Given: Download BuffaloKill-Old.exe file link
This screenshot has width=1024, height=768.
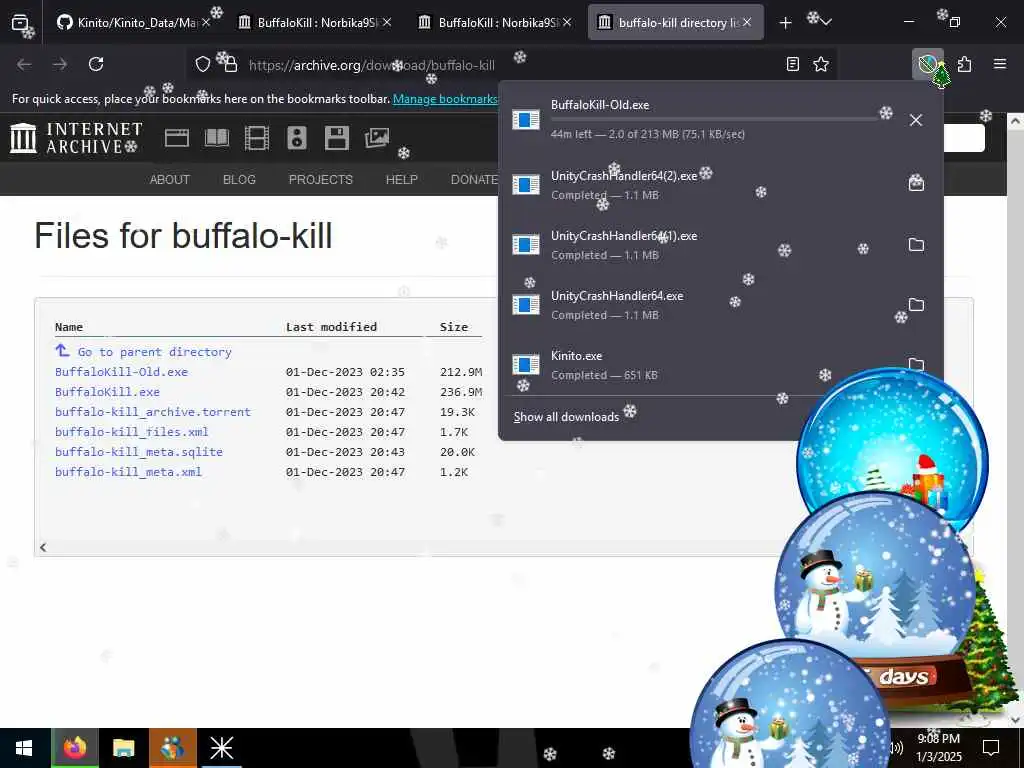Looking at the screenshot, I should click(121, 372).
